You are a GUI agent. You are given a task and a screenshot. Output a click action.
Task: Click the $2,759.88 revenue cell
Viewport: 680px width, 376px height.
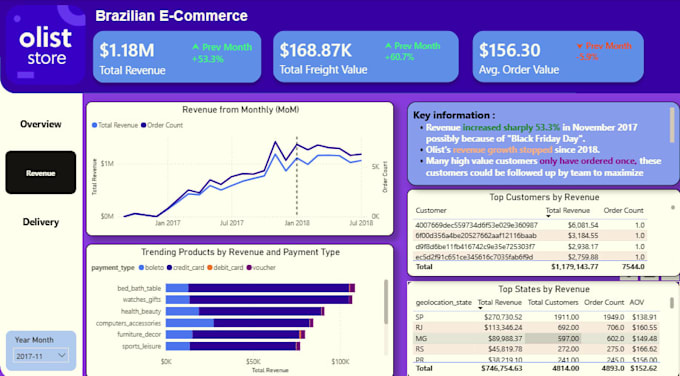(582, 257)
